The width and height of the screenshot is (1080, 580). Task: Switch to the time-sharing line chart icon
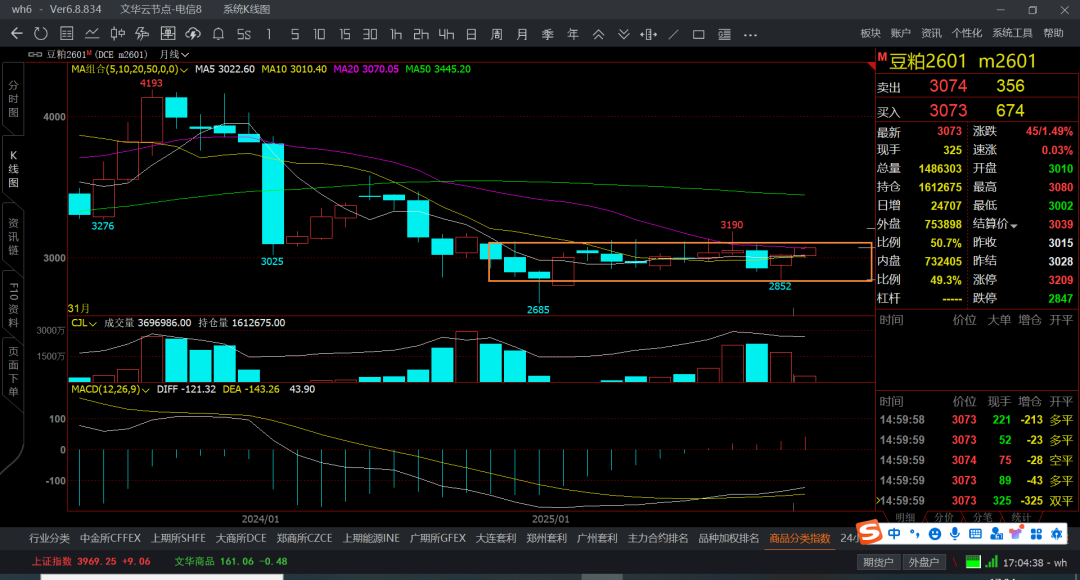pos(92,34)
